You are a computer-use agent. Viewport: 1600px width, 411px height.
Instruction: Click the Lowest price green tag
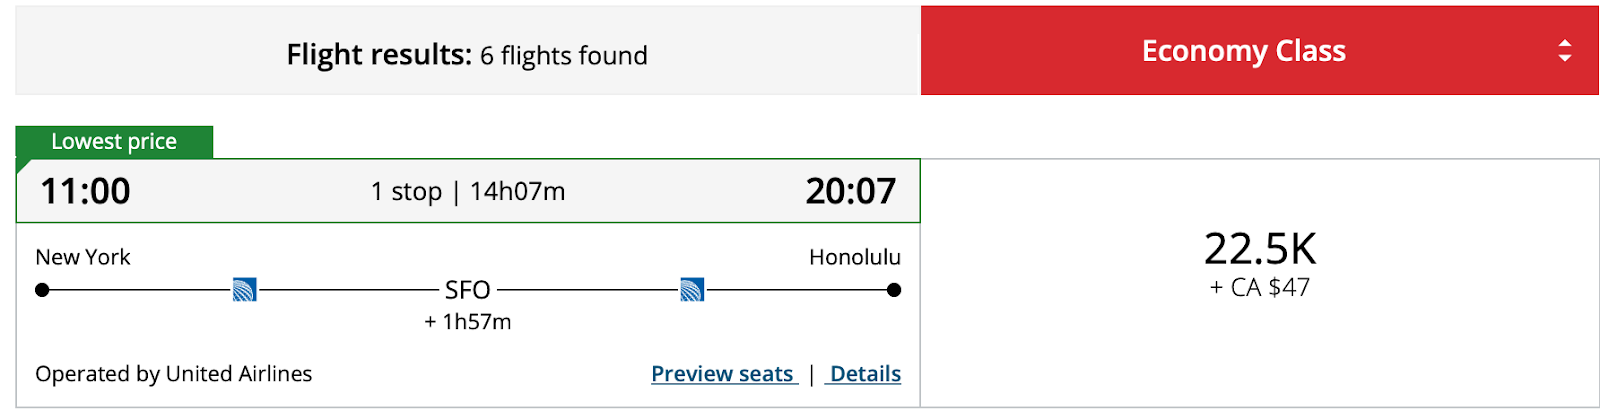114,142
